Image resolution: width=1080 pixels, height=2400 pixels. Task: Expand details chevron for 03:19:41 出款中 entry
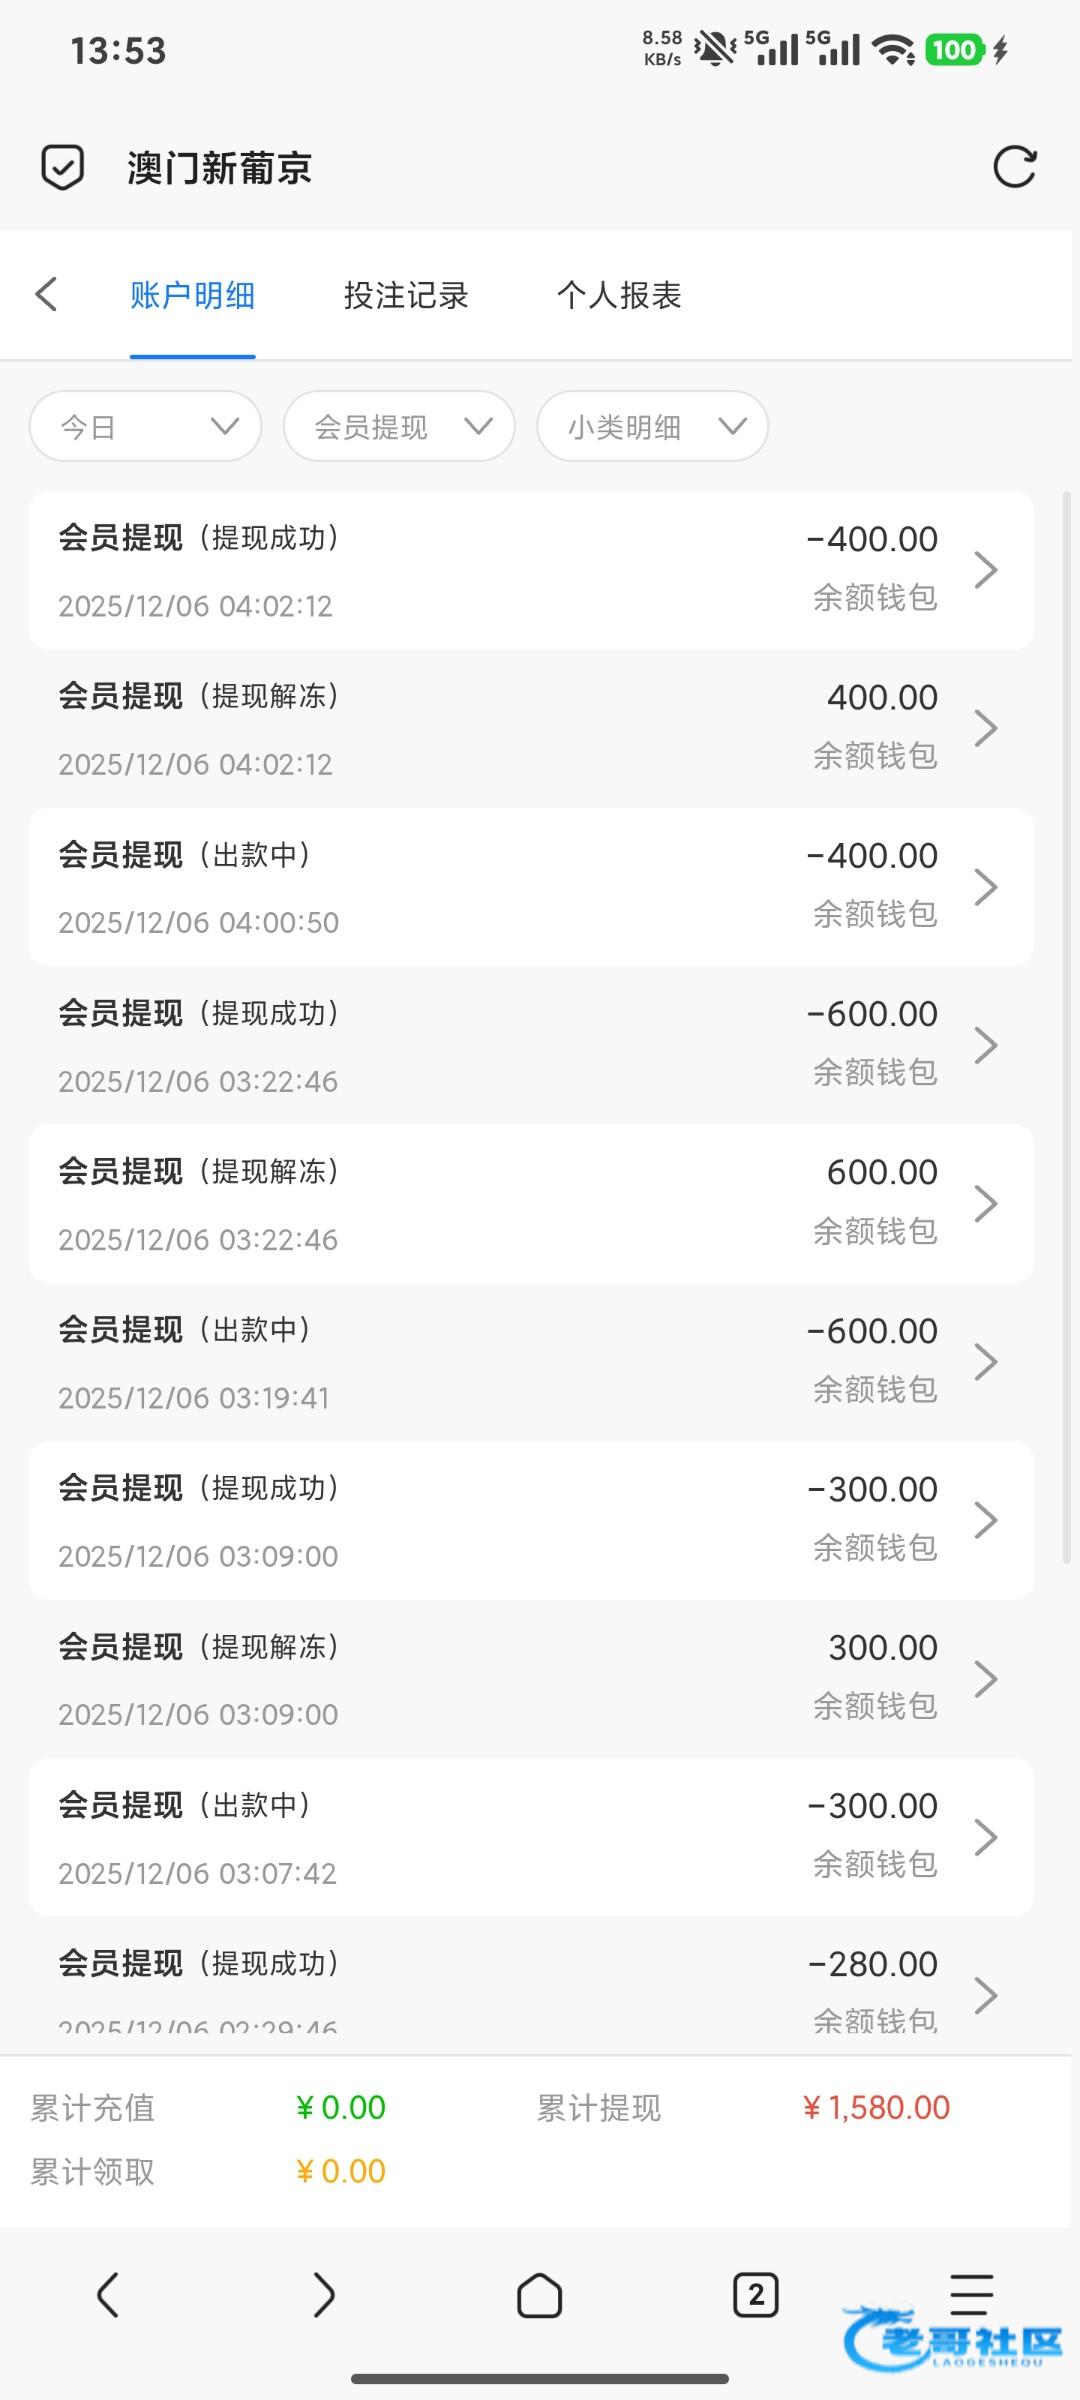986,1362
